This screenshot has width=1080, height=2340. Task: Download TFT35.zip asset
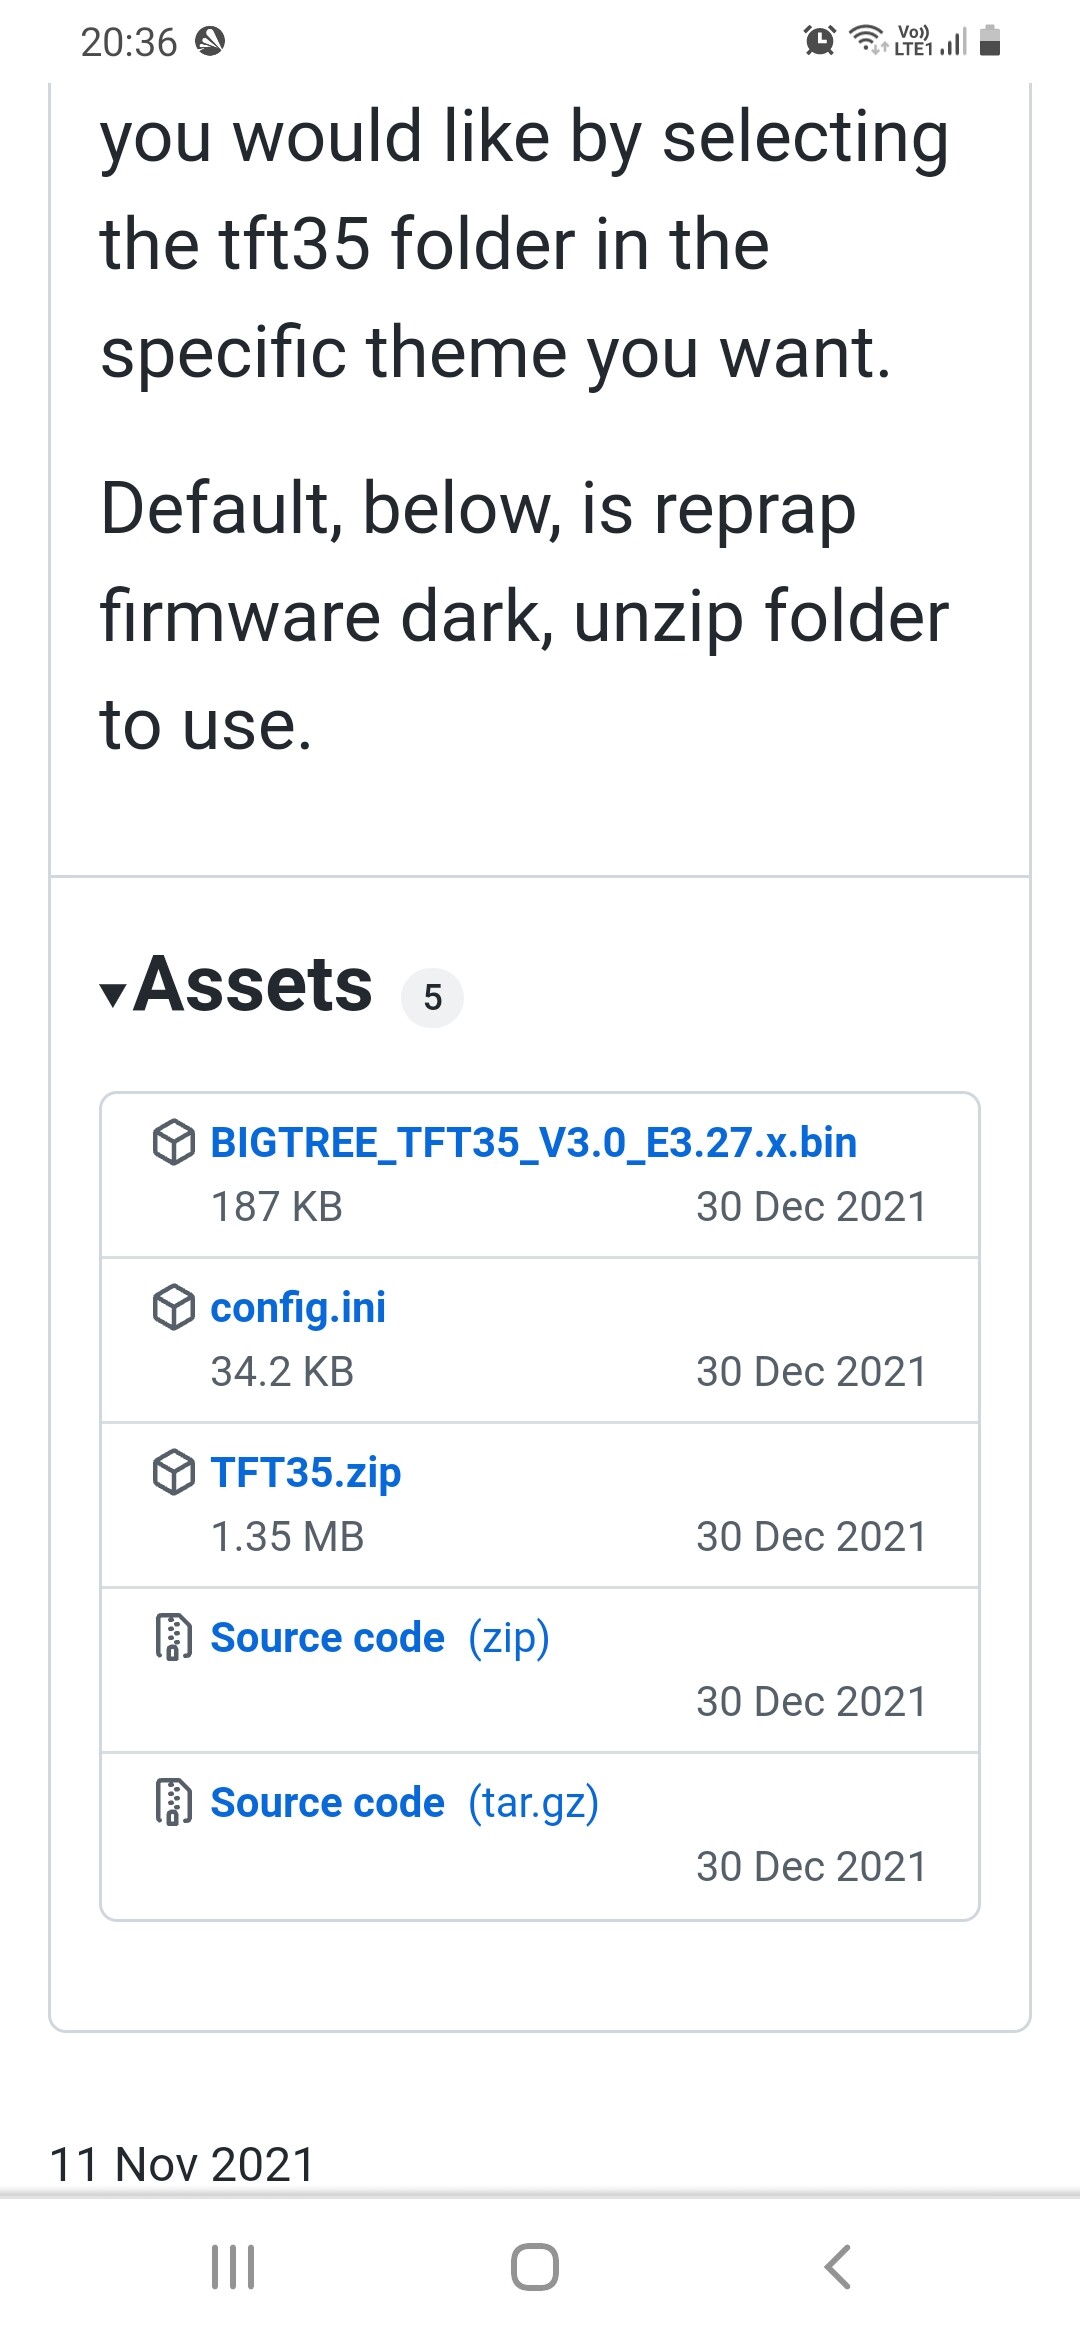305,1473
